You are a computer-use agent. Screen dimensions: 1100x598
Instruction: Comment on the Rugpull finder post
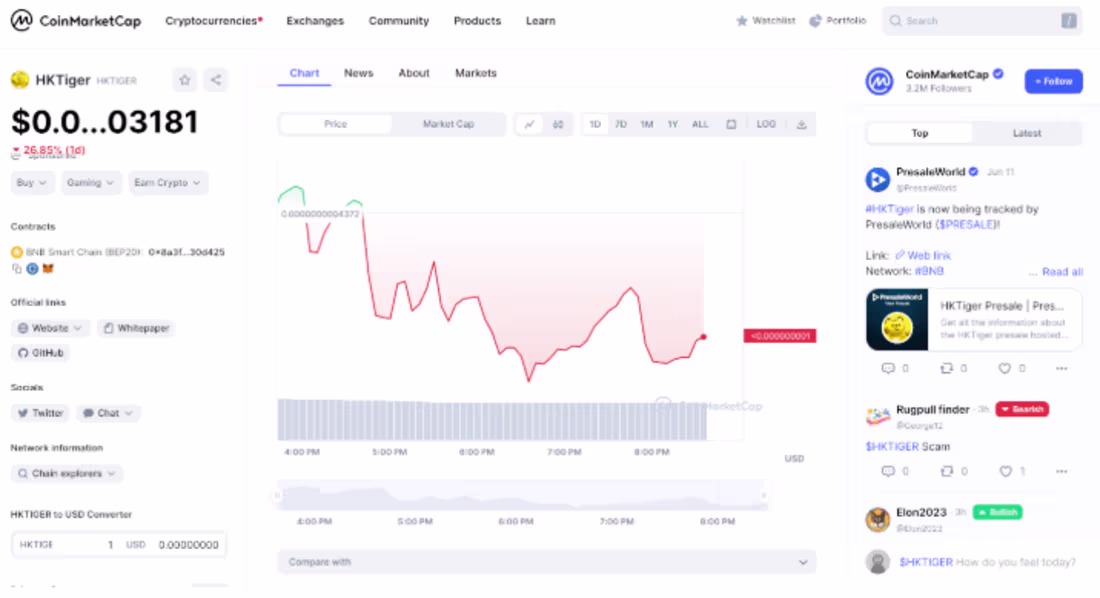[x=888, y=471]
